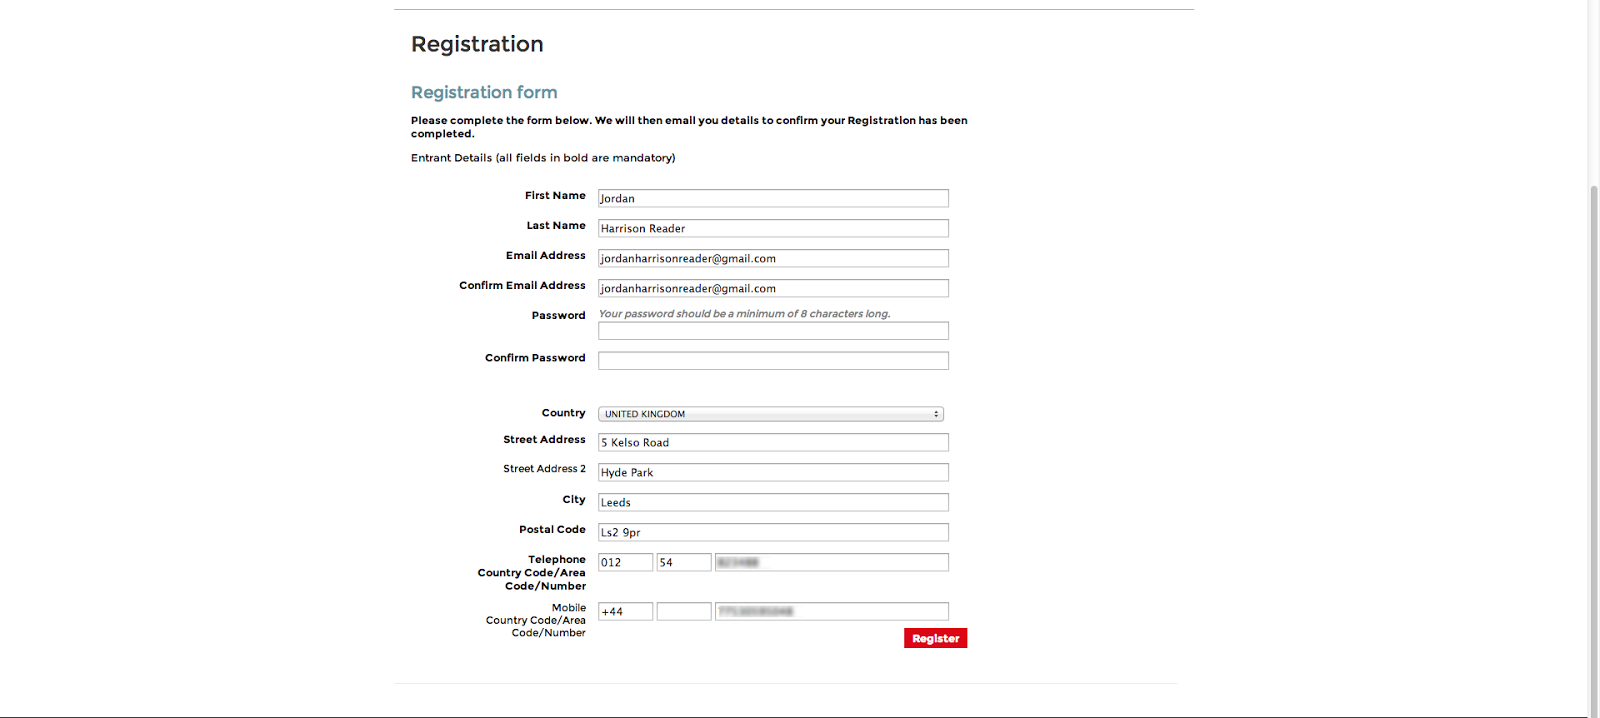Click the Country label
The image size is (1600, 718).
[563, 413]
